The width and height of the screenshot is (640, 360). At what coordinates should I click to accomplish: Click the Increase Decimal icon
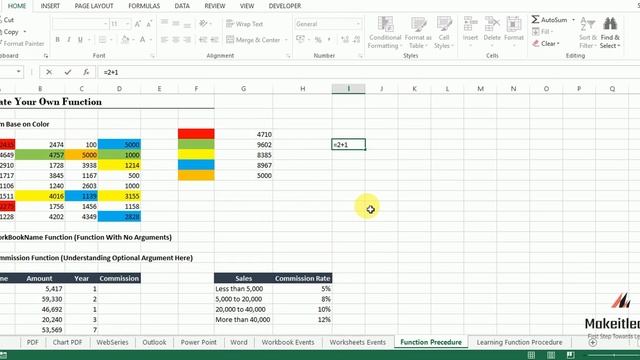(x=345, y=40)
